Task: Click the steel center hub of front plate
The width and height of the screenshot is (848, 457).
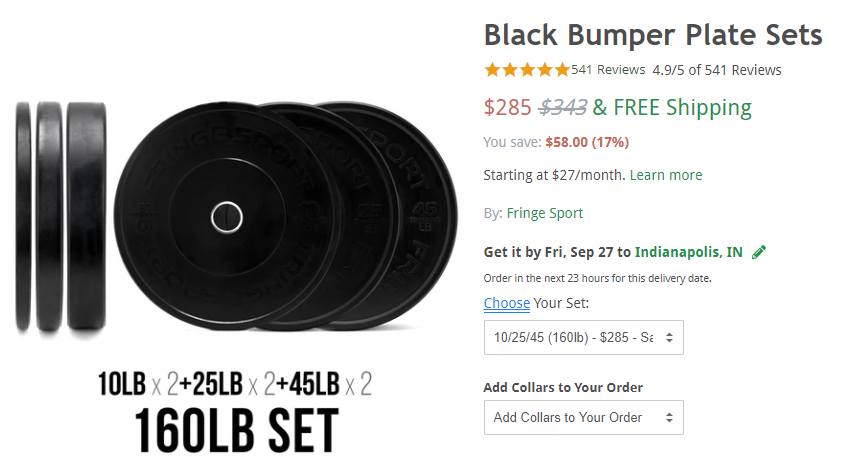Action: point(226,215)
